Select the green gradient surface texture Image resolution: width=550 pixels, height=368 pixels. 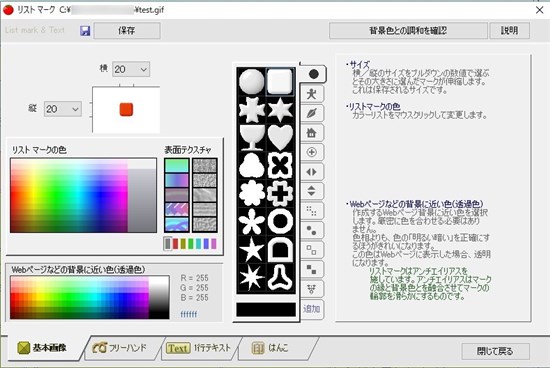(x=177, y=166)
